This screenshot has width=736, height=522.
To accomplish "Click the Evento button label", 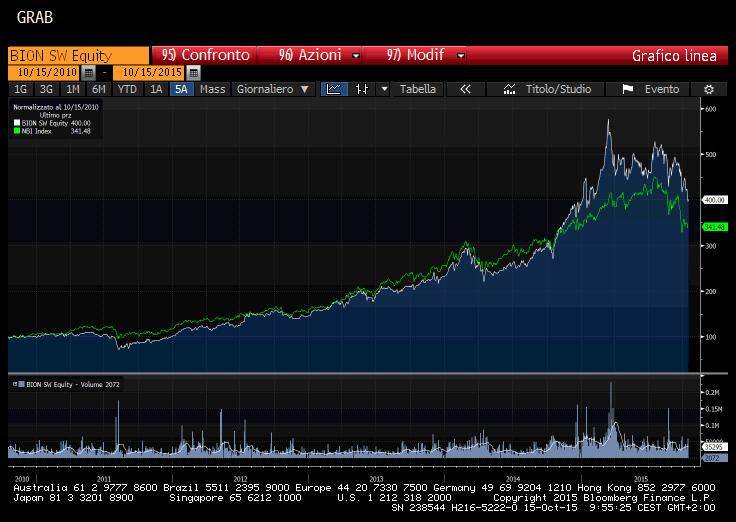I will (x=662, y=89).
